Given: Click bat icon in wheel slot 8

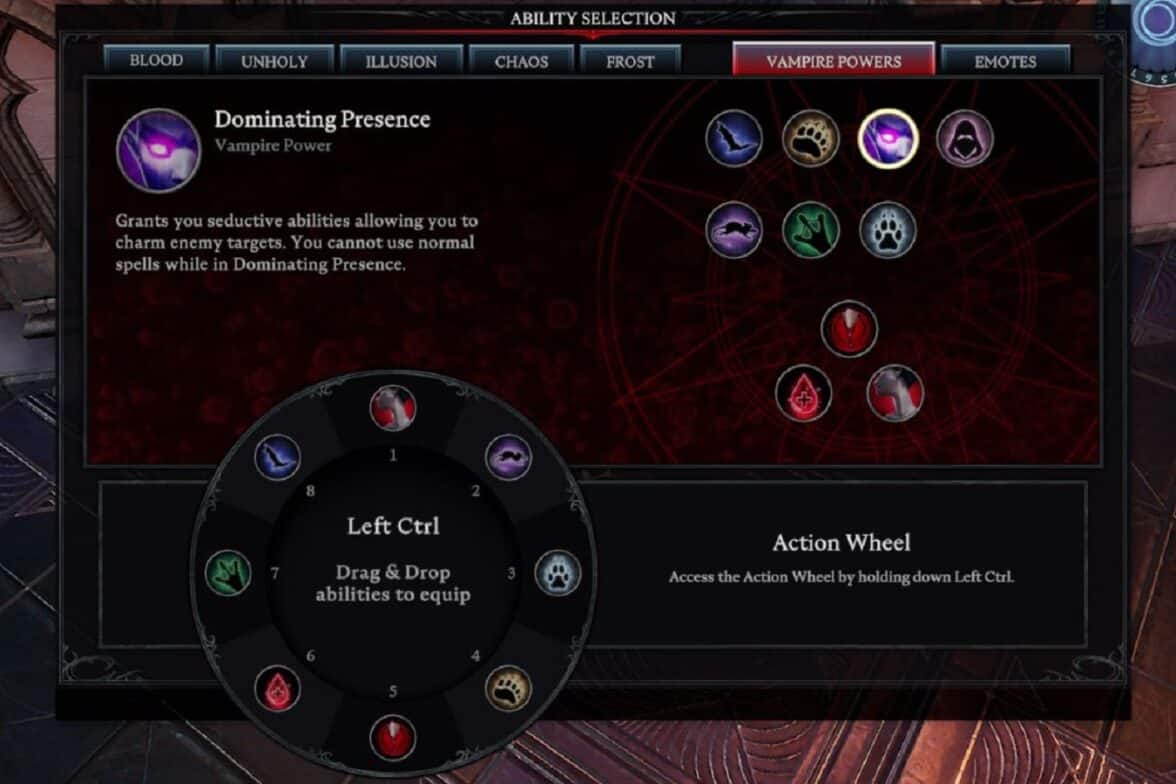Looking at the screenshot, I should click(278, 457).
